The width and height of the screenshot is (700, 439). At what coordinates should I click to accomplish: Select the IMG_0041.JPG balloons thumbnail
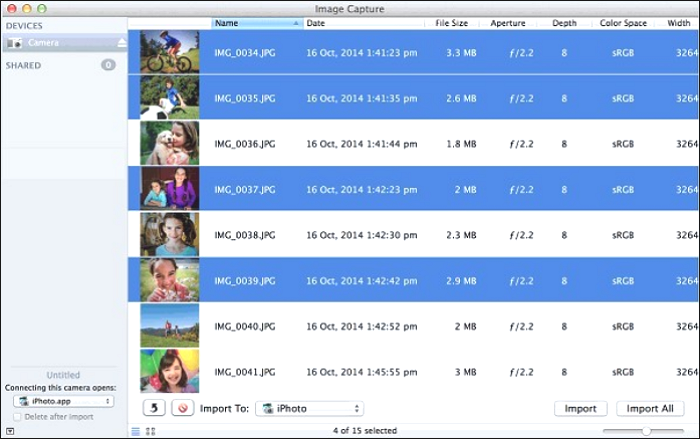[x=170, y=371]
